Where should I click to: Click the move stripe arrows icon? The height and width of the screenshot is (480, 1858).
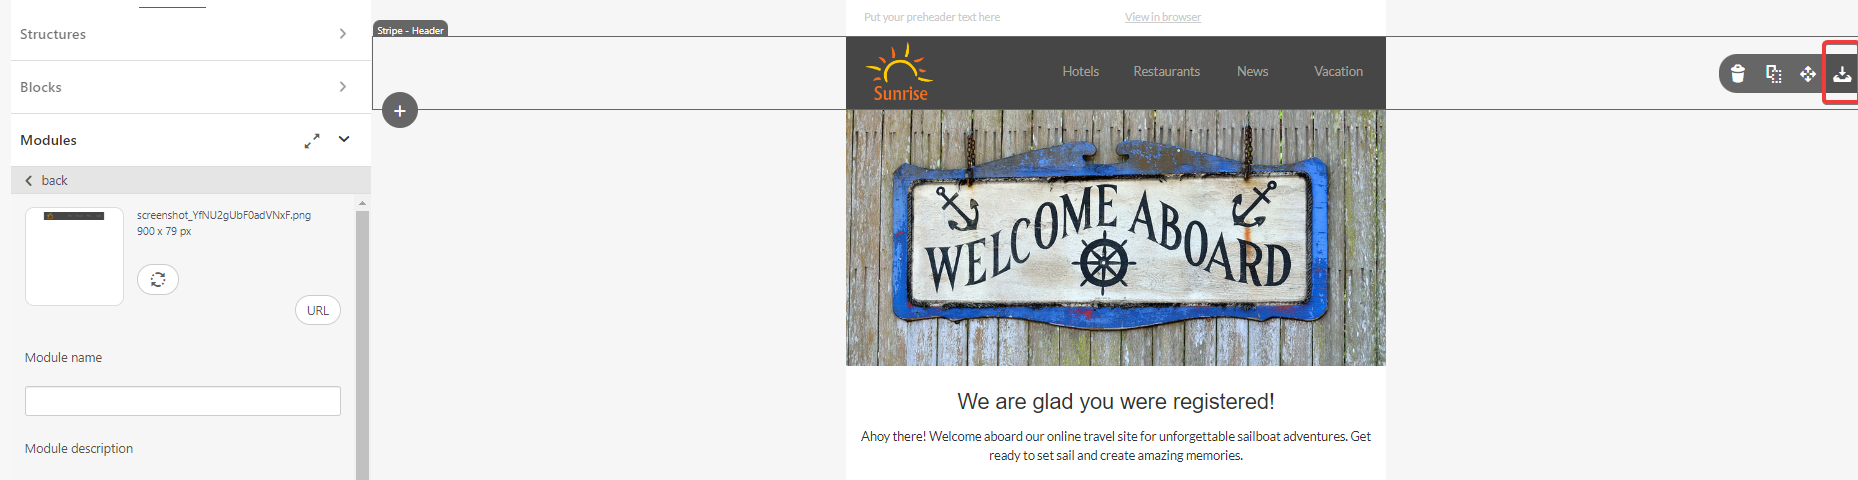click(1808, 73)
